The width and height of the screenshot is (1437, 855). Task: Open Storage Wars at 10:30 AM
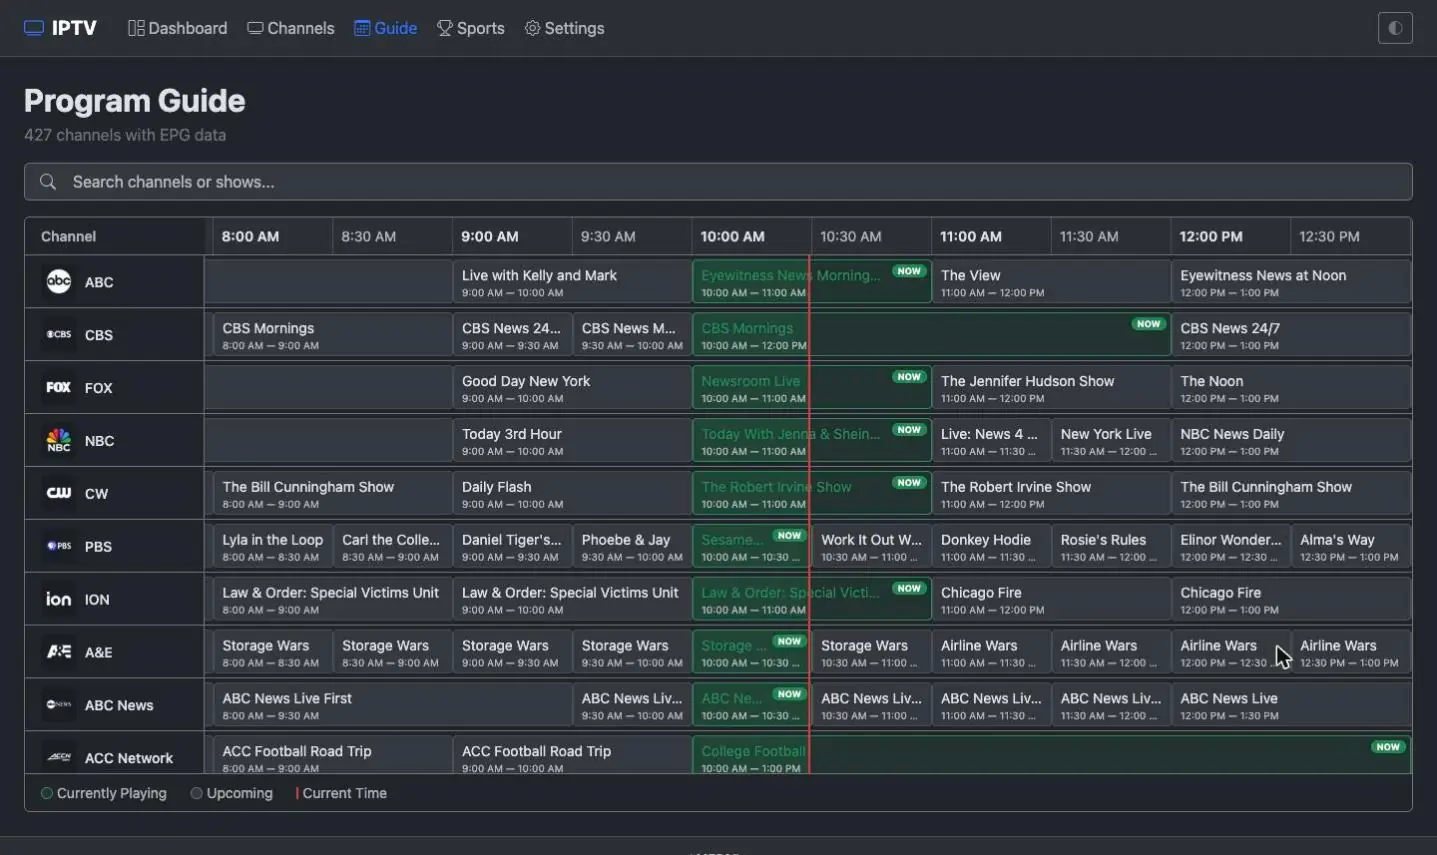point(871,652)
